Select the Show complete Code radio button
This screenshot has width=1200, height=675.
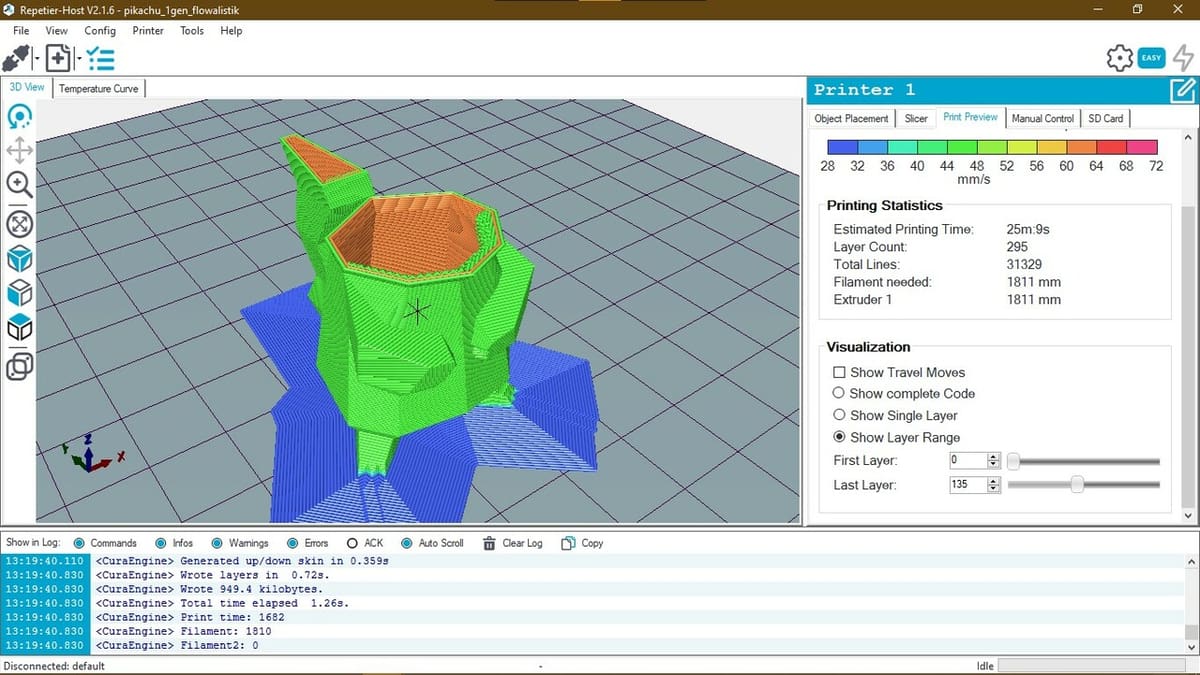839,393
